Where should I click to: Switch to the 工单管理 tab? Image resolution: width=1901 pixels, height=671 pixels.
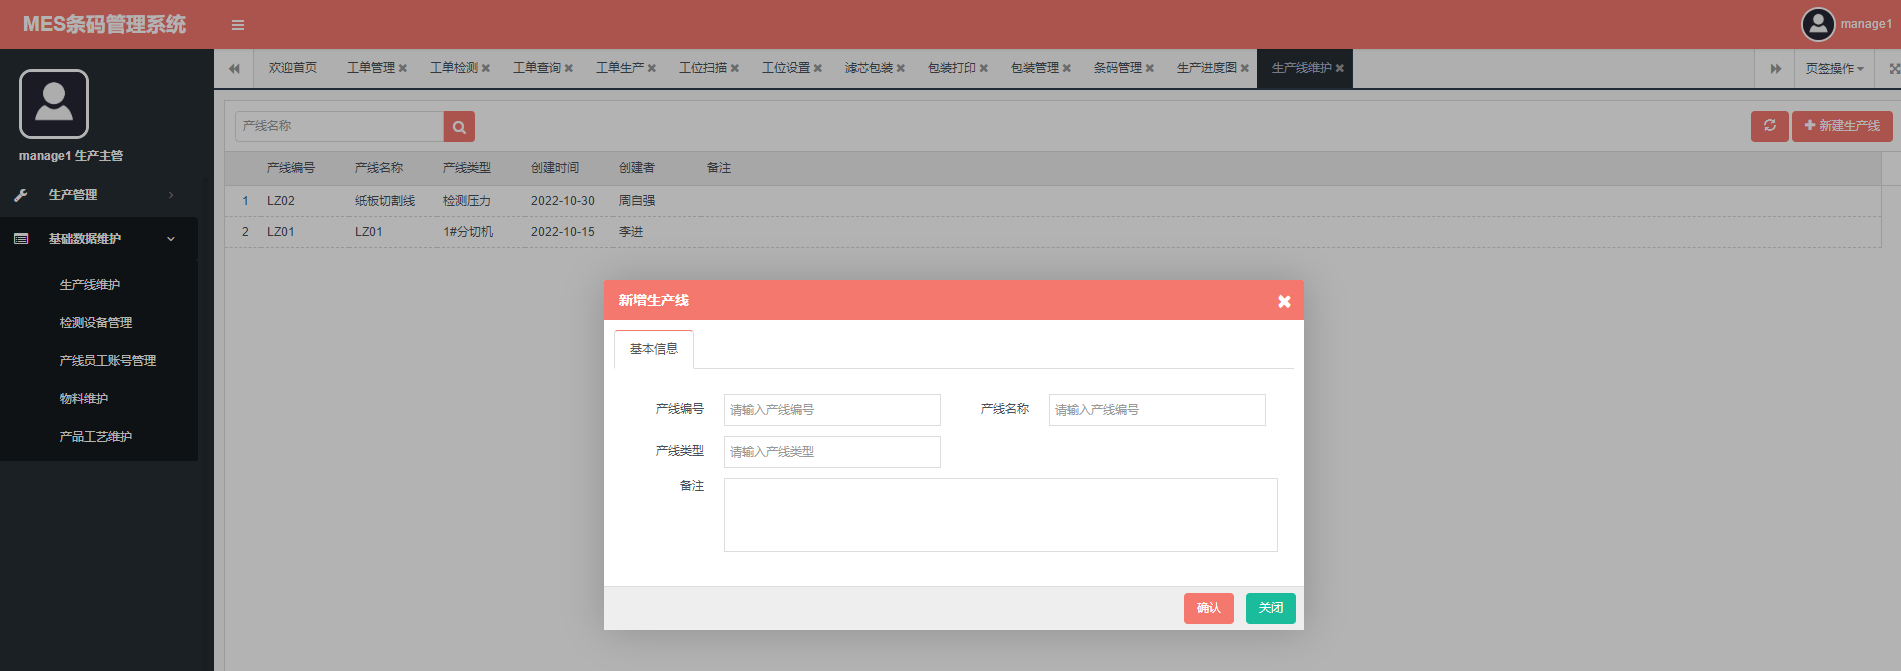tap(371, 68)
